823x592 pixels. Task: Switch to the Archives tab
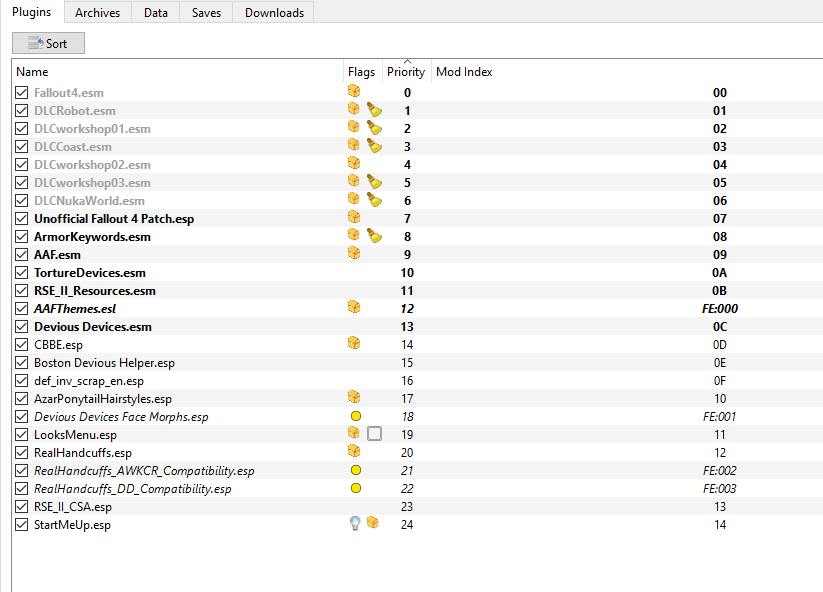pyautogui.click(x=96, y=12)
